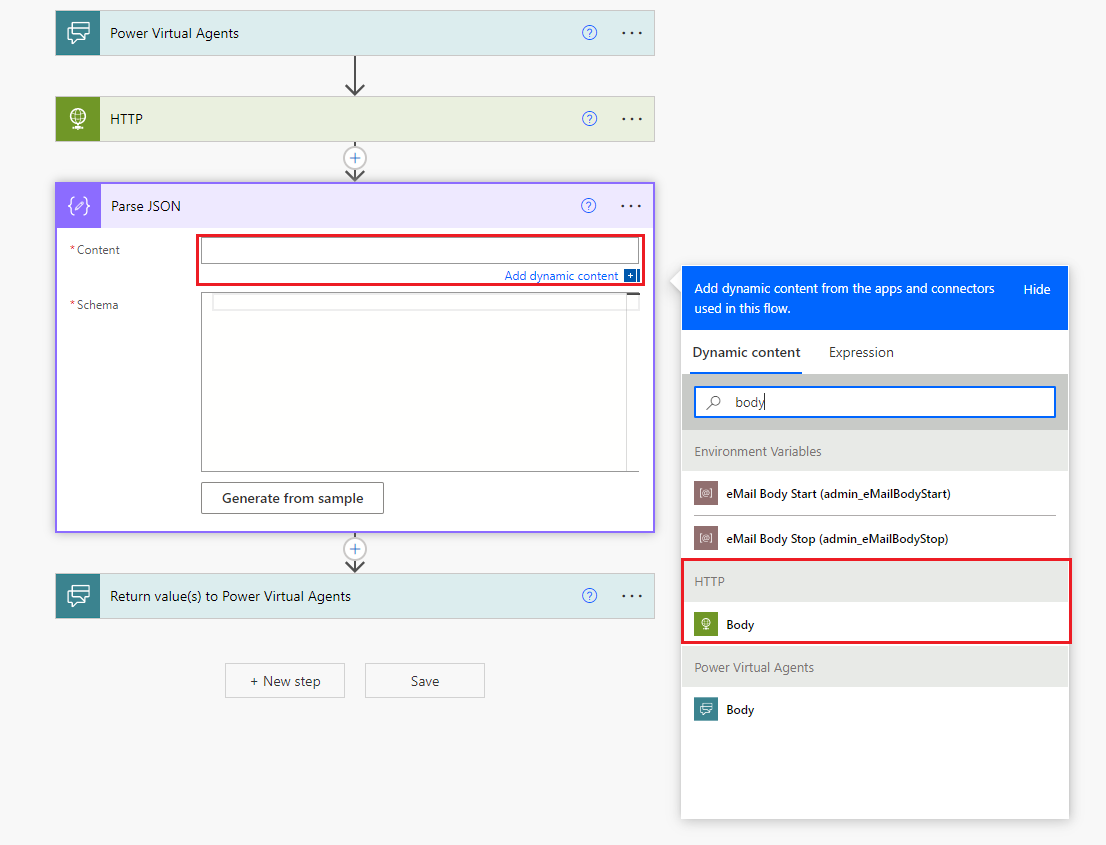The height and width of the screenshot is (845, 1106).
Task: Open help for the HTTP step
Action: point(589,119)
